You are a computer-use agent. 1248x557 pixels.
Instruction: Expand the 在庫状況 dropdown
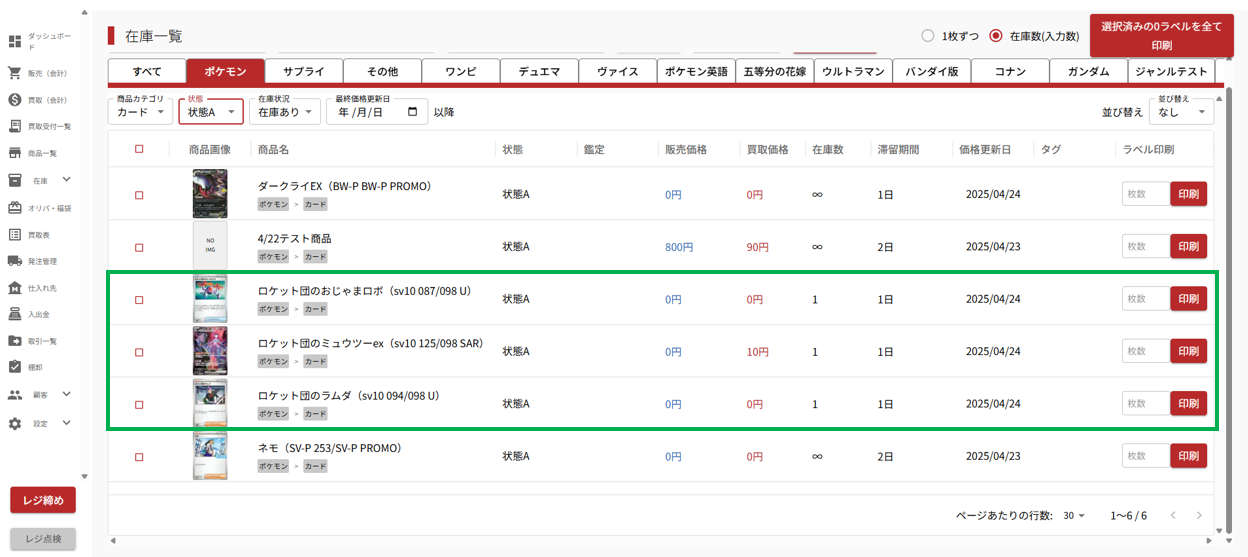[x=284, y=112]
